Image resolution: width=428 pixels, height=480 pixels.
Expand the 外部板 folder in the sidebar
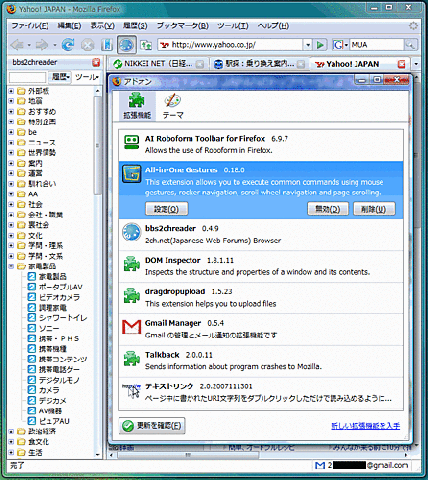11,91
